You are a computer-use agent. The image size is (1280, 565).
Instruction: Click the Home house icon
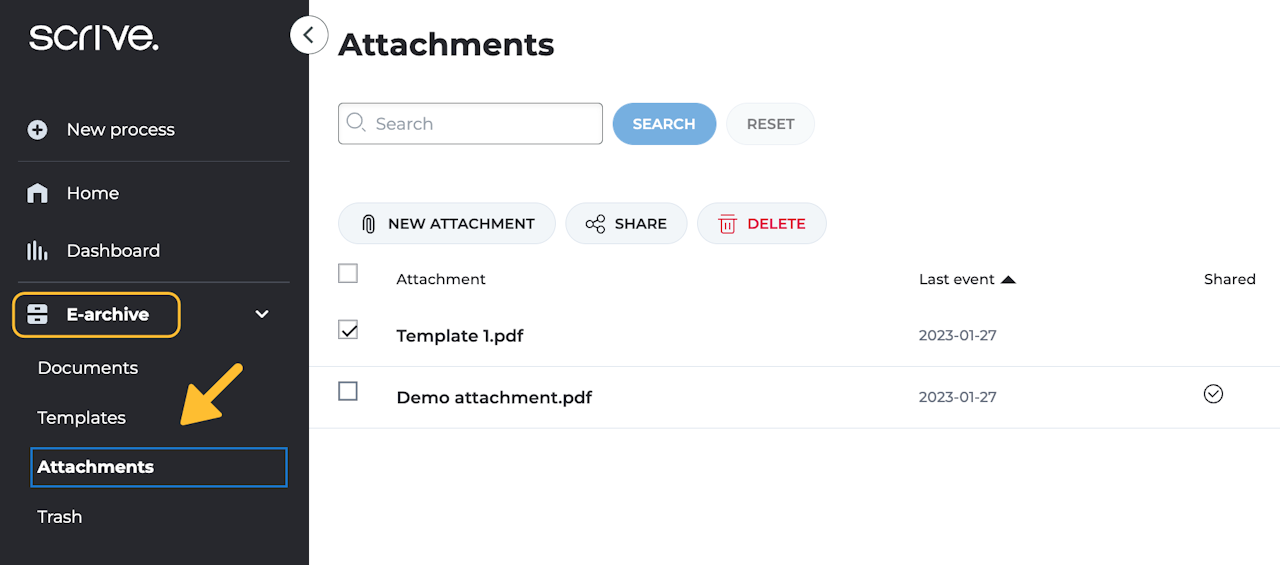(37, 193)
